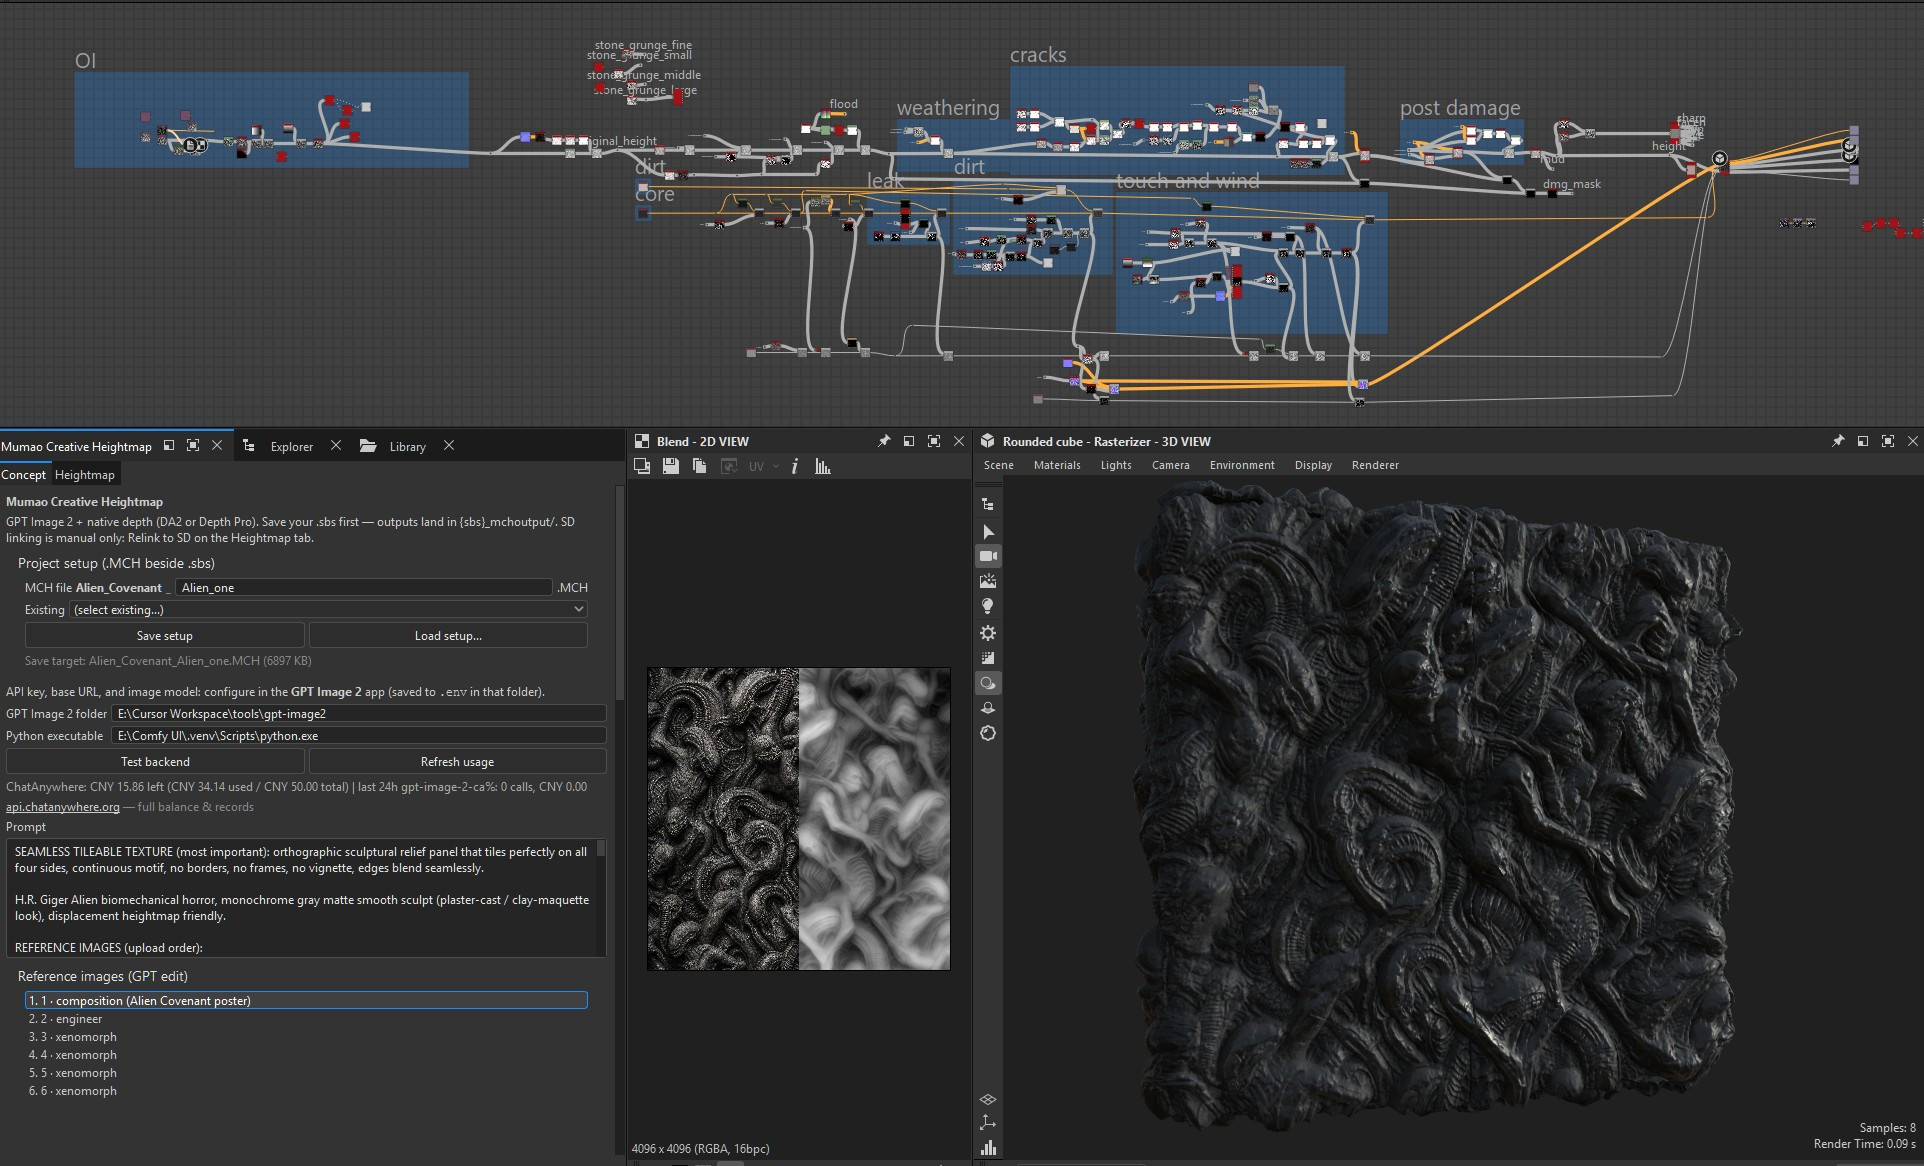Viewport: 1924px width, 1166px height.
Task: Maximize the Blend 2D view panel
Action: click(934, 441)
